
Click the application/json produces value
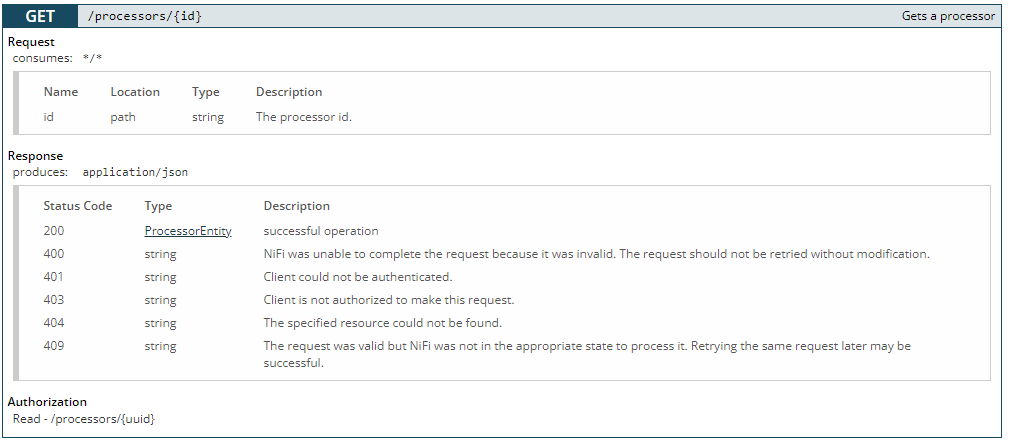135,172
